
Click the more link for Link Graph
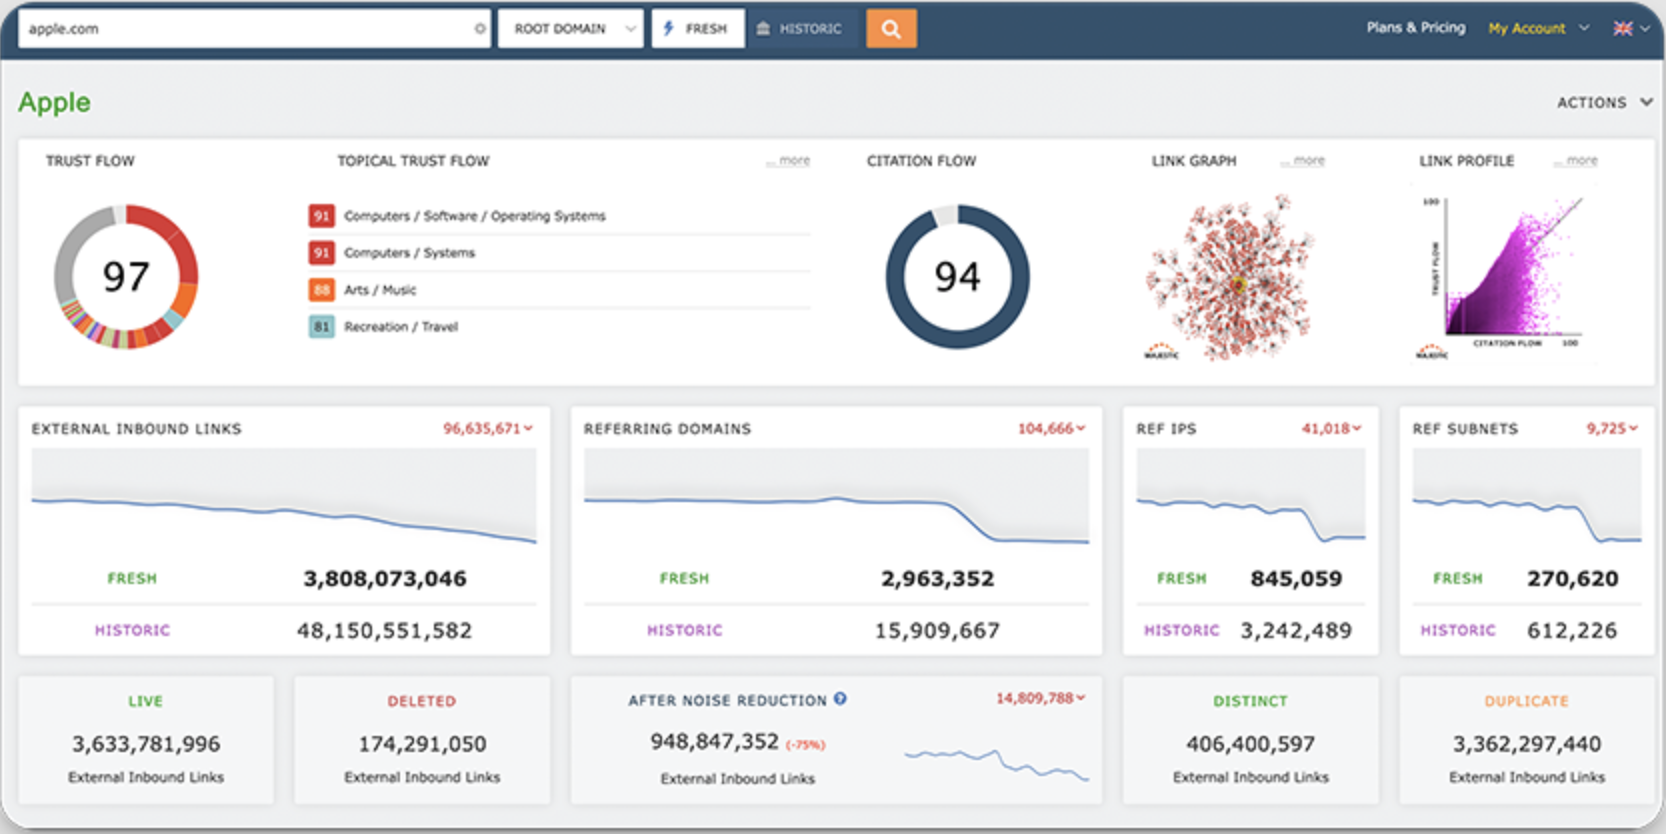point(1304,160)
